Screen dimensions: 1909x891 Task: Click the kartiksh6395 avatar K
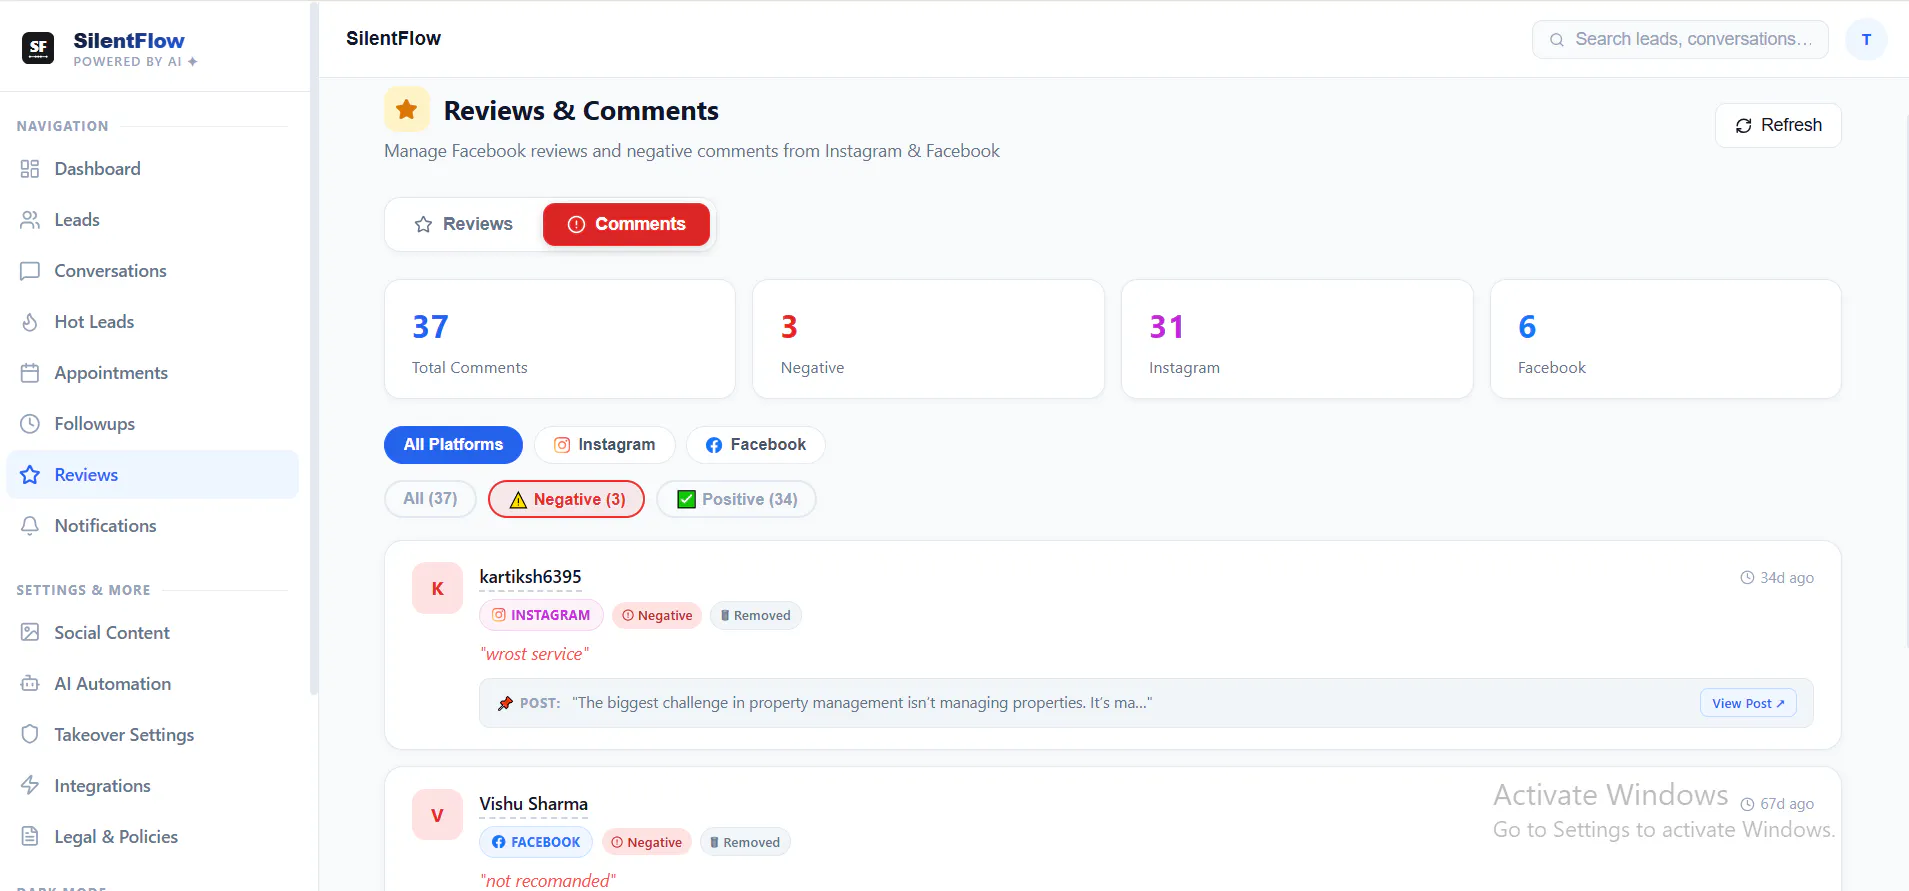coord(437,589)
